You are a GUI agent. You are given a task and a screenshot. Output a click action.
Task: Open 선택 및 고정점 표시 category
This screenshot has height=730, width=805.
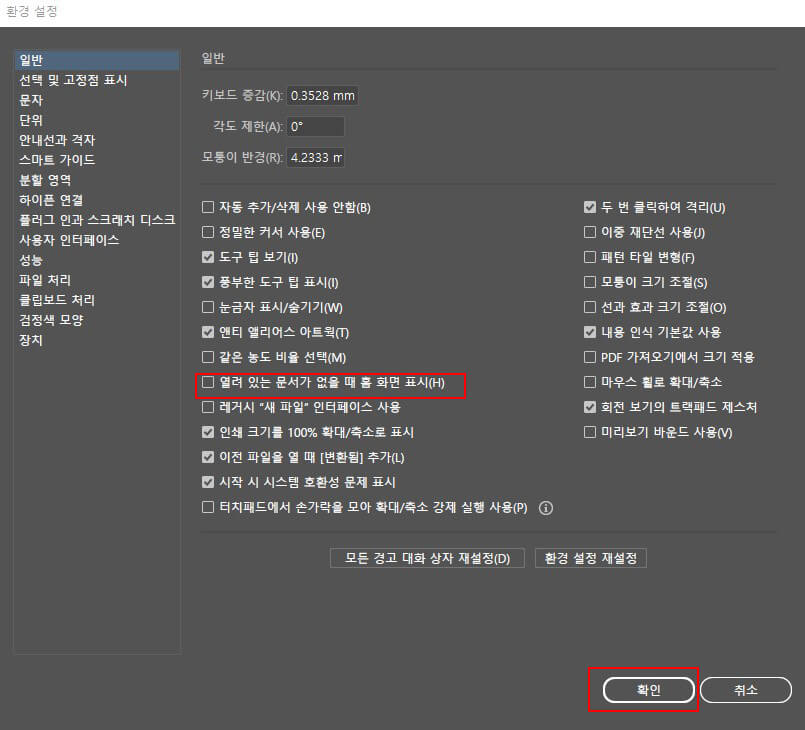pos(97,80)
